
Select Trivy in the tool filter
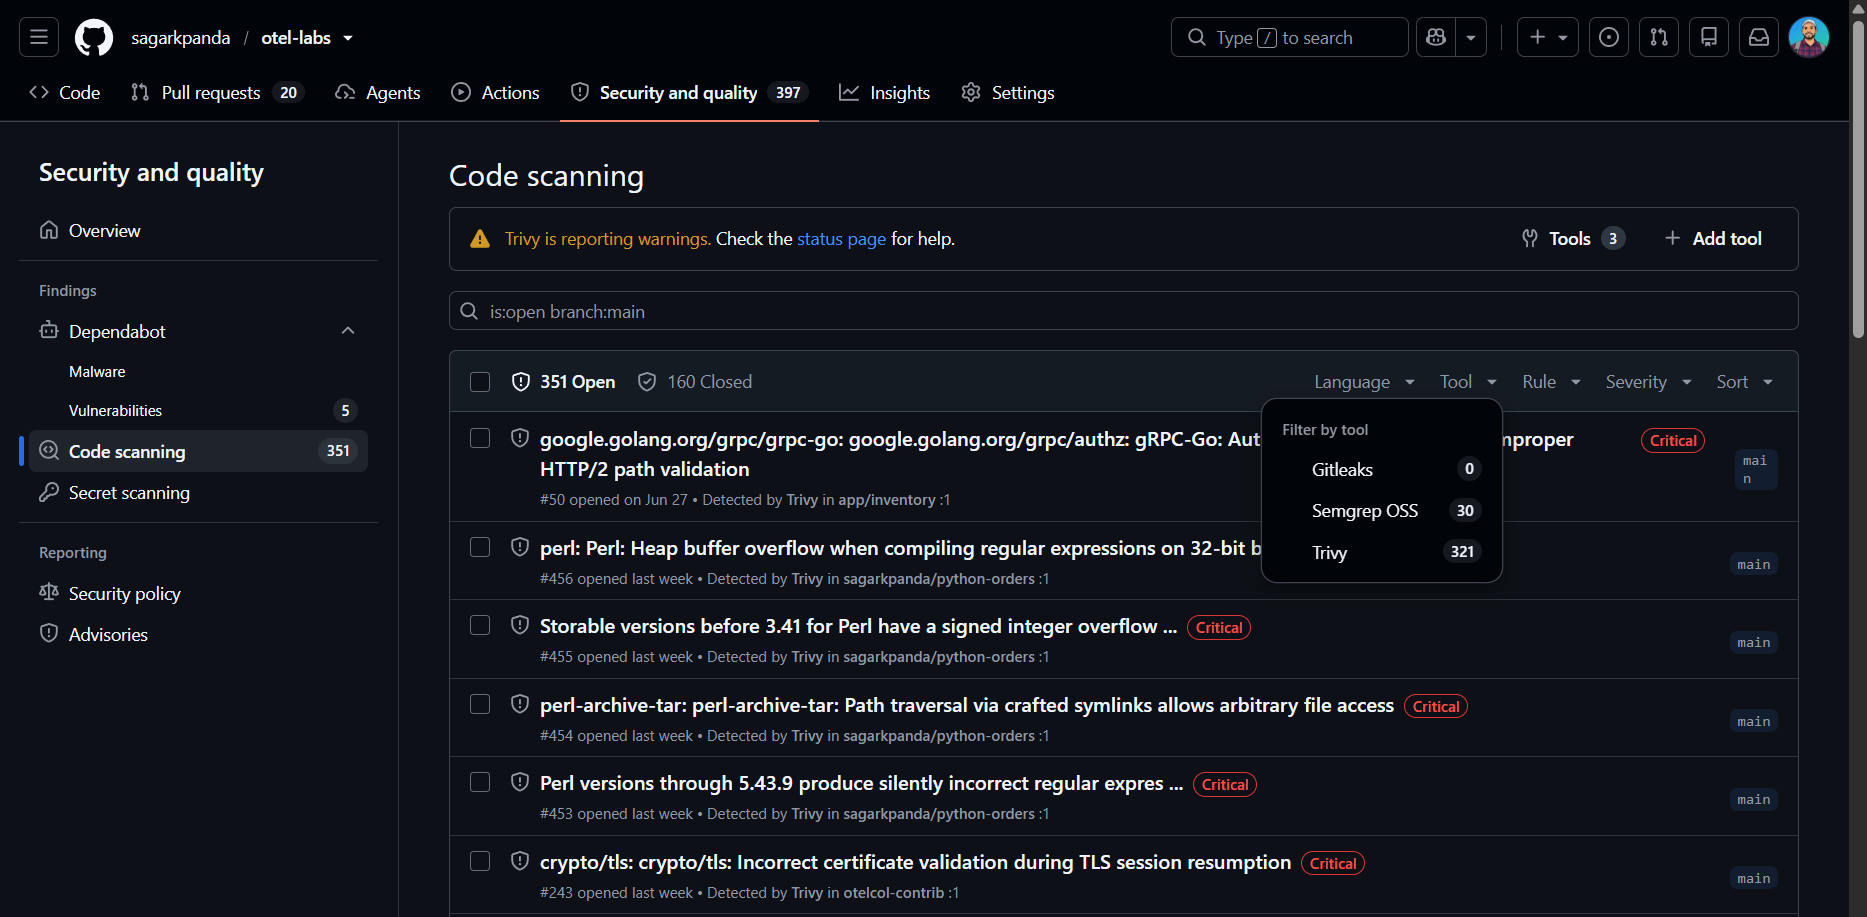click(1382, 552)
